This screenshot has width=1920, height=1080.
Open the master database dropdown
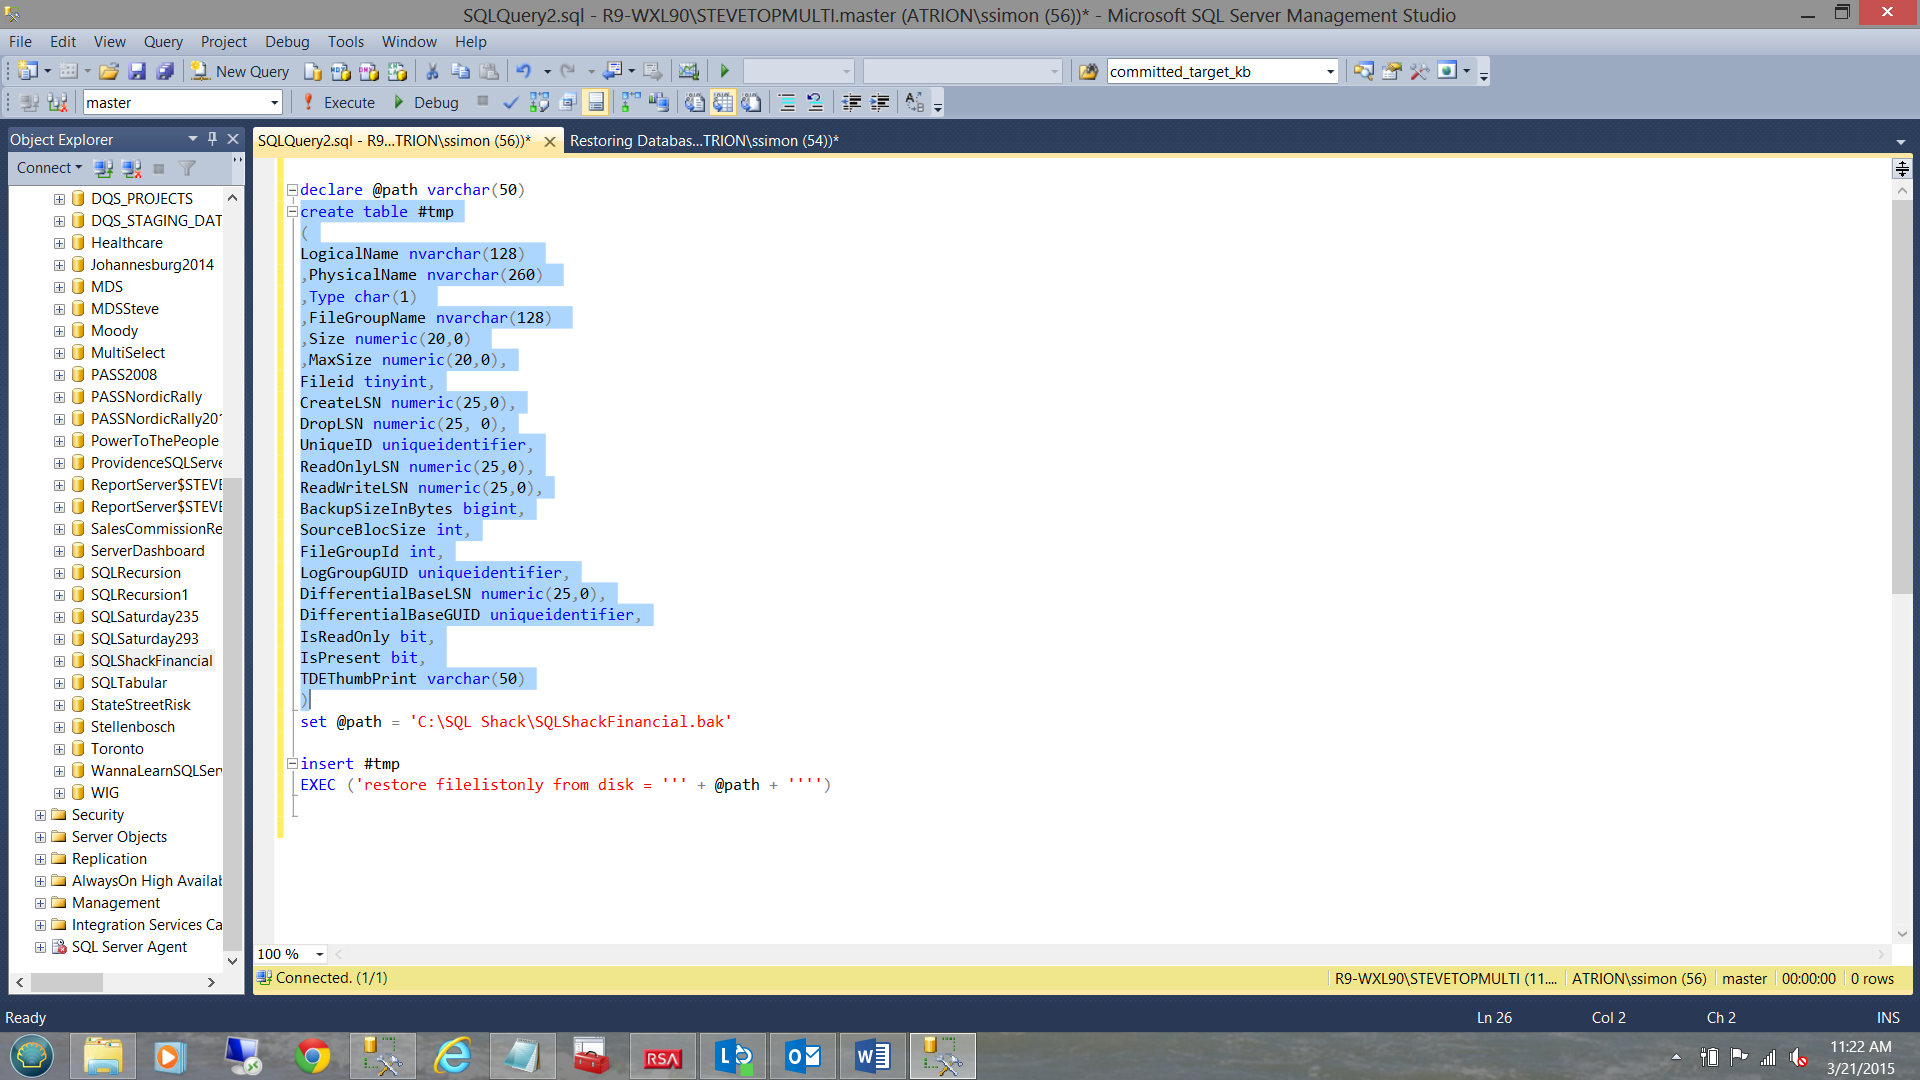[274, 102]
